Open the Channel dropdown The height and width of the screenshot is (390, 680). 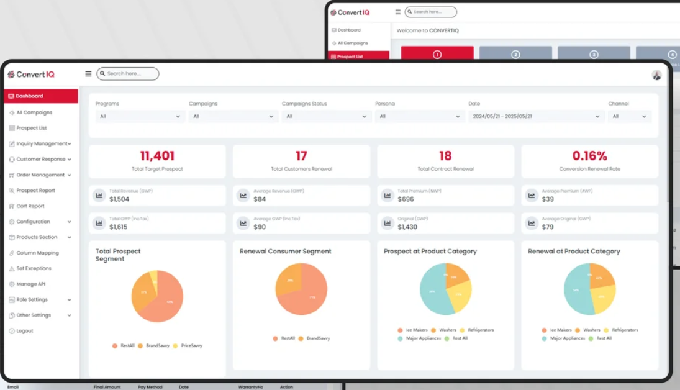pos(630,116)
